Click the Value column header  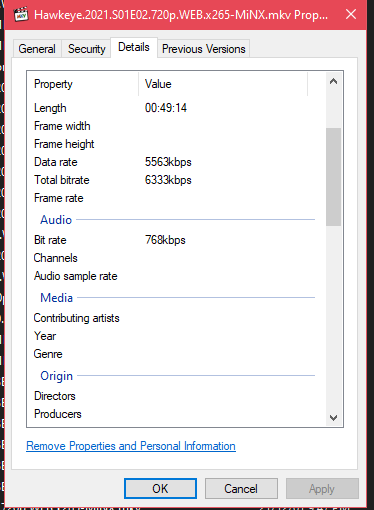pos(223,84)
